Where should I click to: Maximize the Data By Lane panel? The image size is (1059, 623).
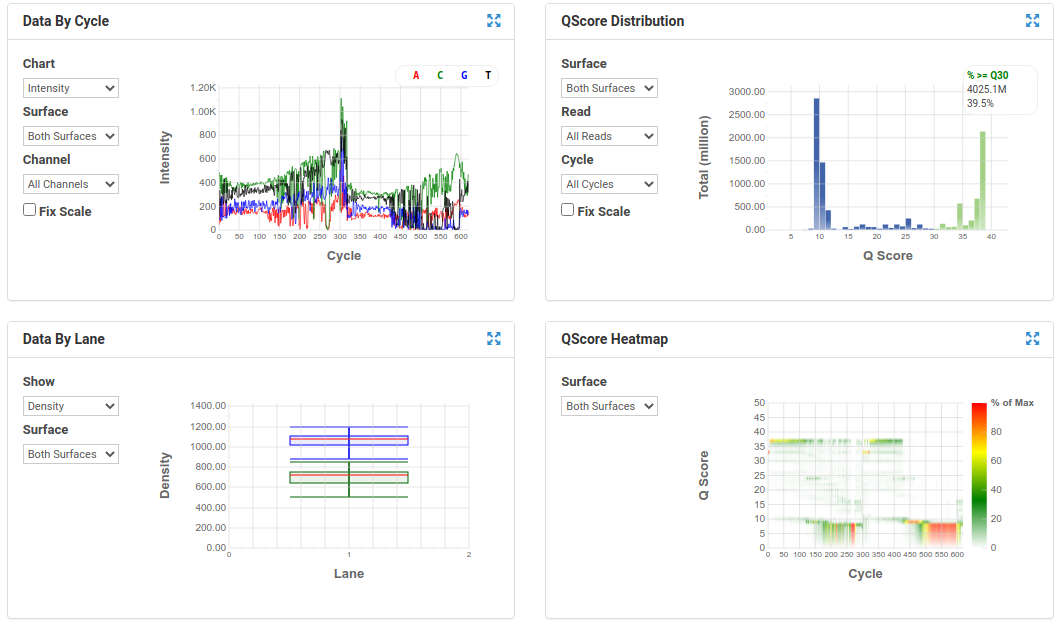[493, 339]
